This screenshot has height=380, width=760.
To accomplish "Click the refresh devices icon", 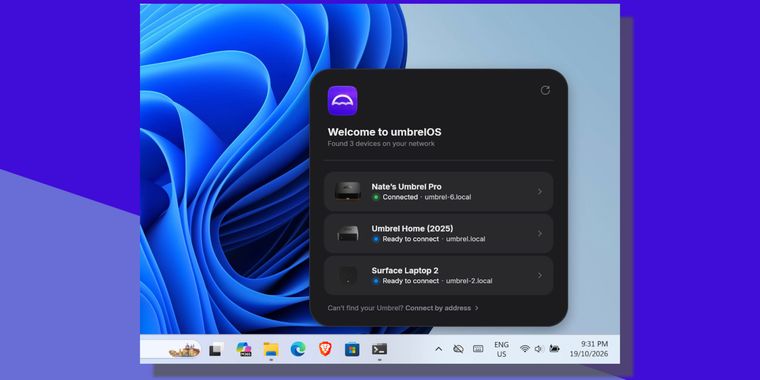I will click(545, 90).
